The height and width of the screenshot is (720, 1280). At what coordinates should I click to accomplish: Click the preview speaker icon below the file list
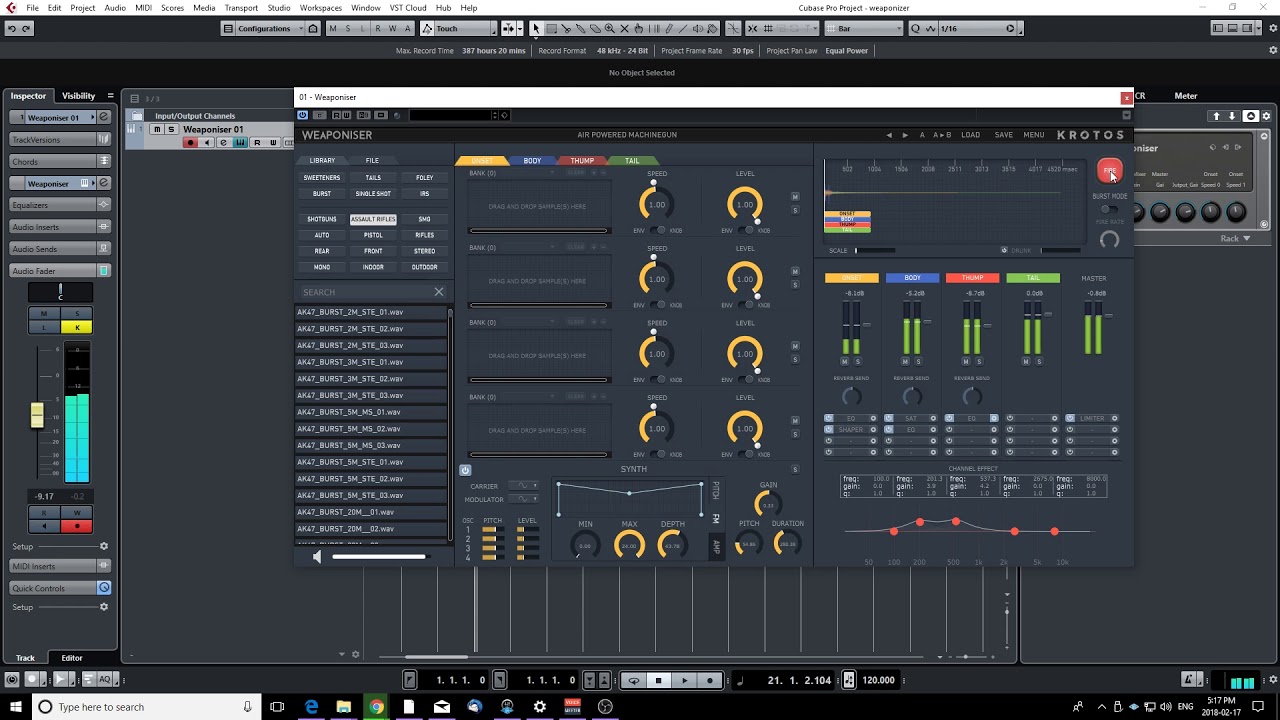tap(317, 557)
